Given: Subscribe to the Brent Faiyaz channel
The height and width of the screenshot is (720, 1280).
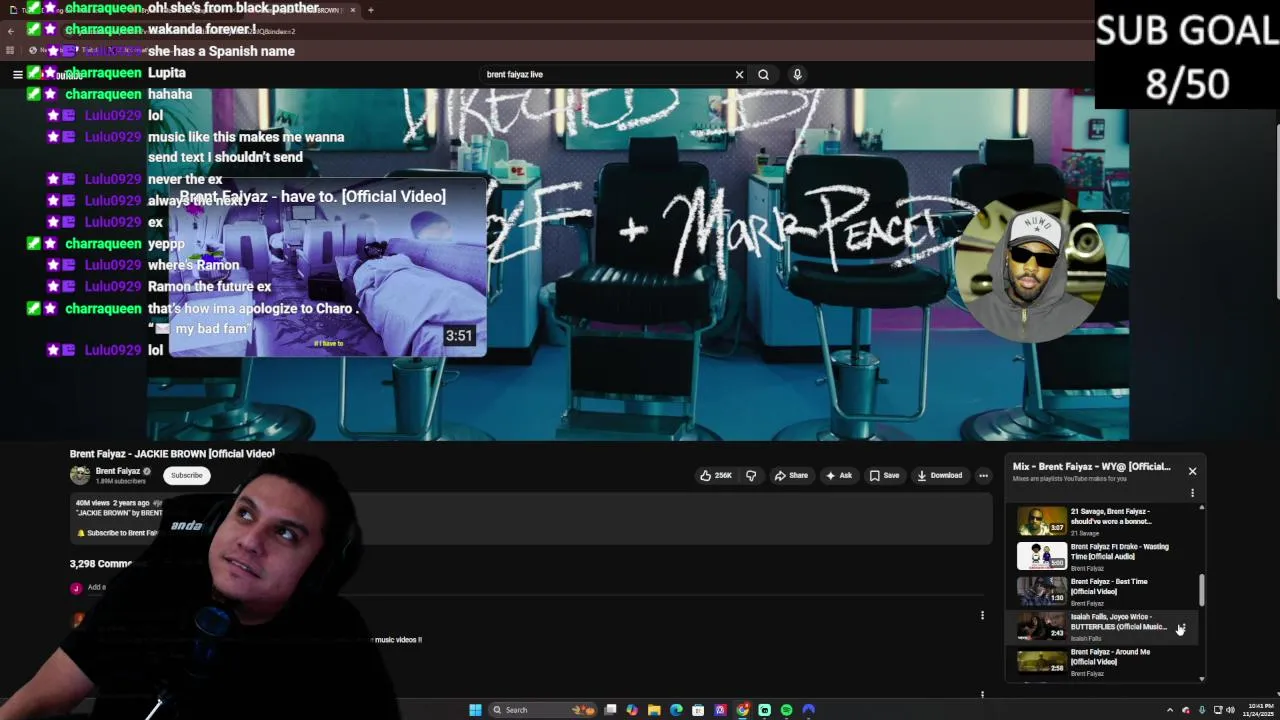Looking at the screenshot, I should 186,475.
